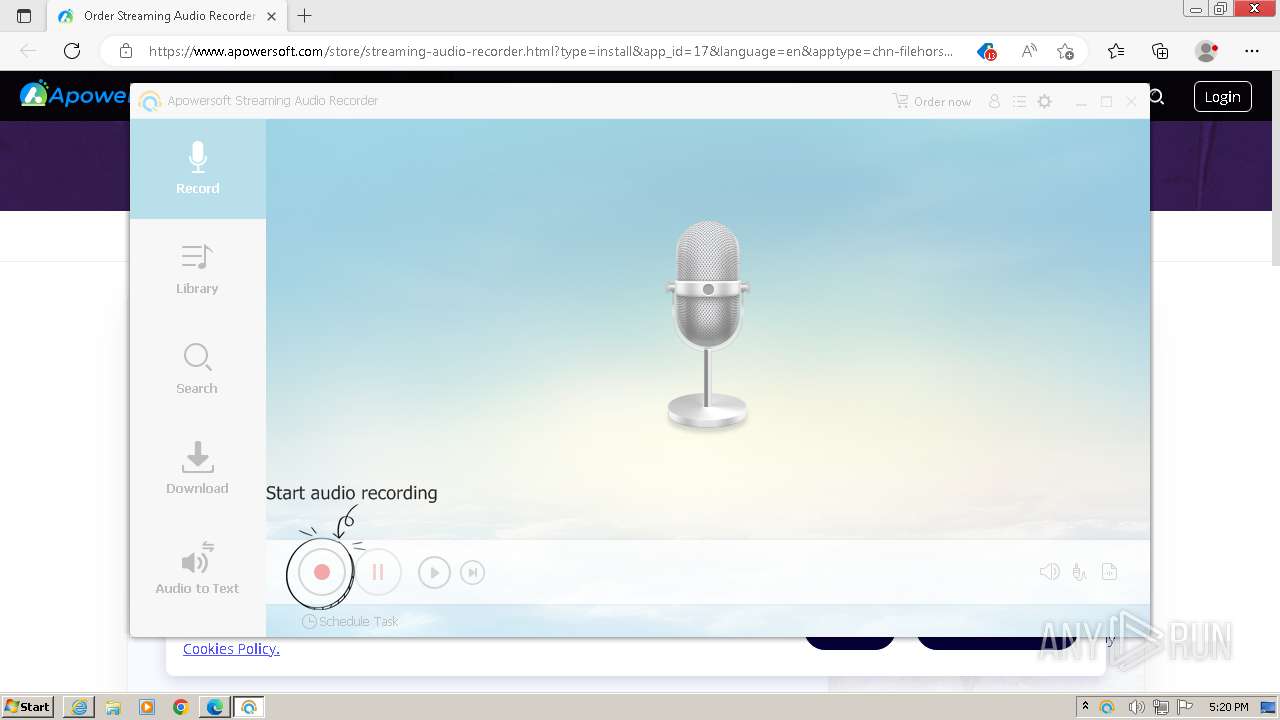Open the Cookies Policy link
The image size is (1280, 720).
coord(231,649)
